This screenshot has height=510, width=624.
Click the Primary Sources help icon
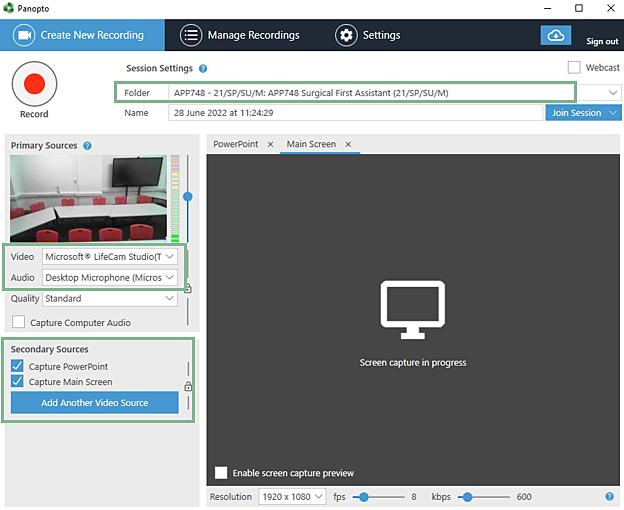coord(87,146)
